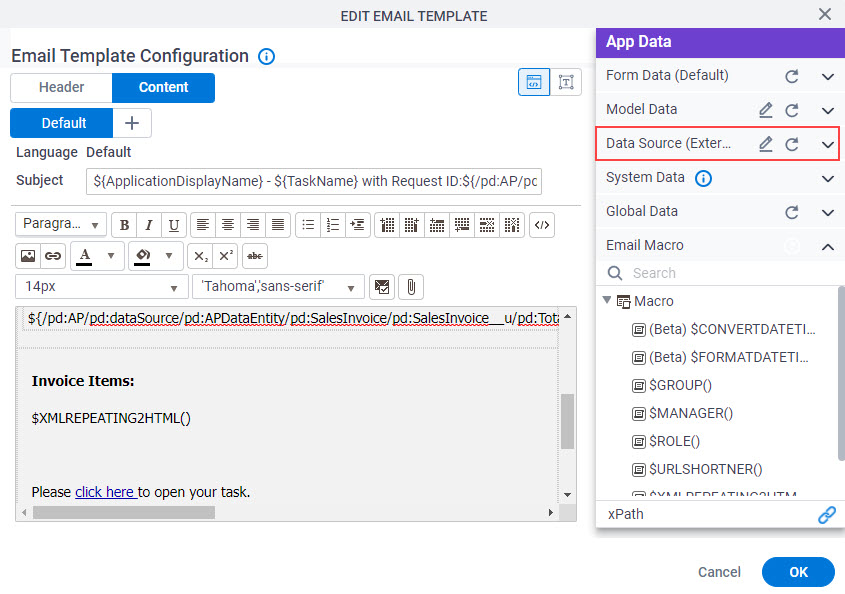Click the System Data info icon
The width and height of the screenshot is (845, 594).
tap(703, 178)
